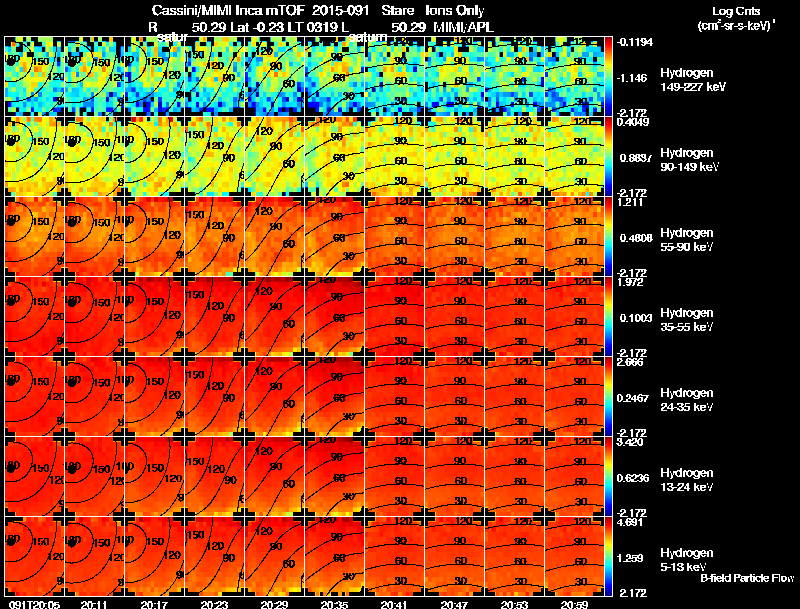Viewport: 800px width, 609px height.
Task: Click the 1.972 colorbar value
Action: (631, 283)
